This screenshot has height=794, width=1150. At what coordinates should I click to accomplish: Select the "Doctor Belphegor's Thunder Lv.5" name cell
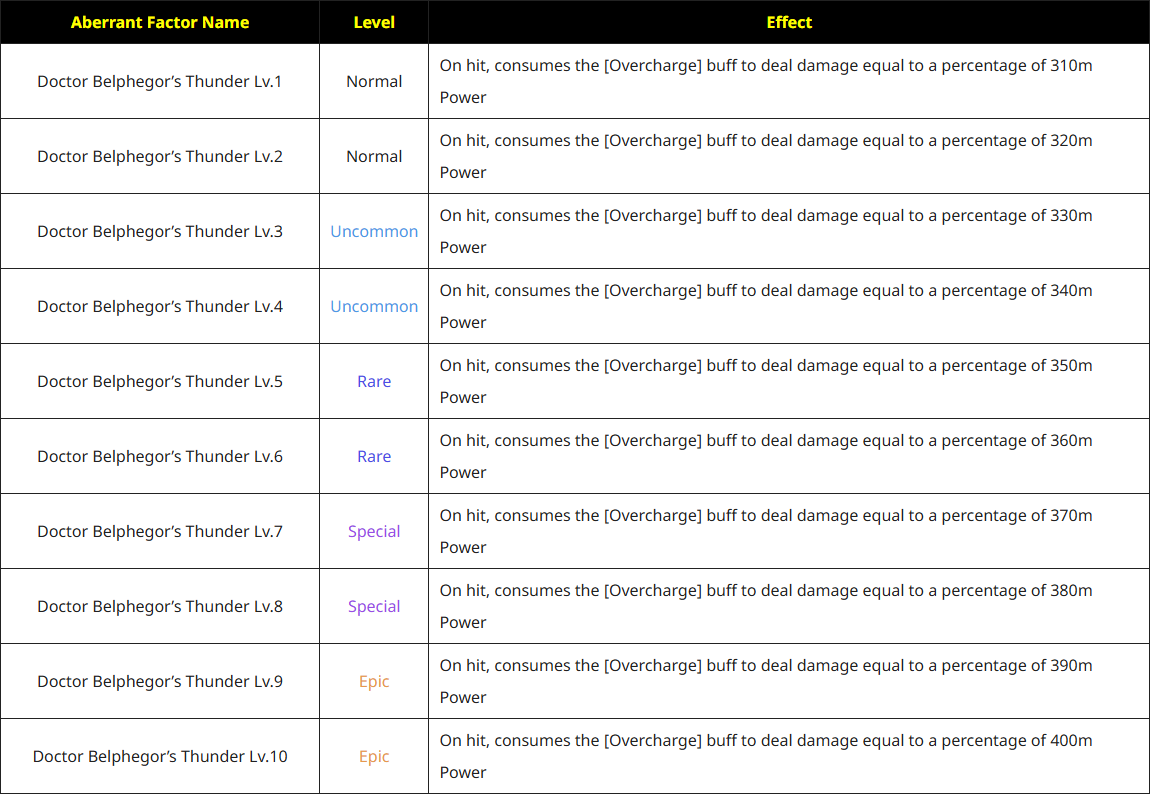[x=160, y=381]
